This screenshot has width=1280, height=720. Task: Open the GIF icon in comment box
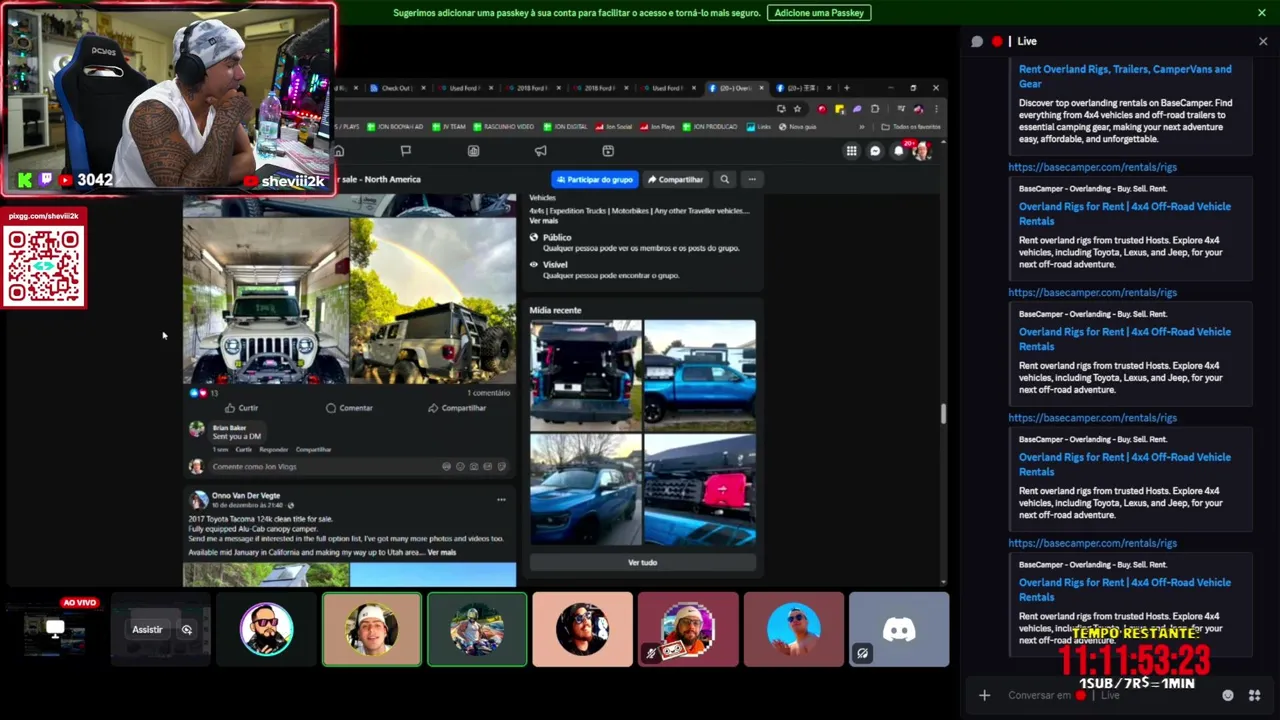pyautogui.click(x=487, y=467)
